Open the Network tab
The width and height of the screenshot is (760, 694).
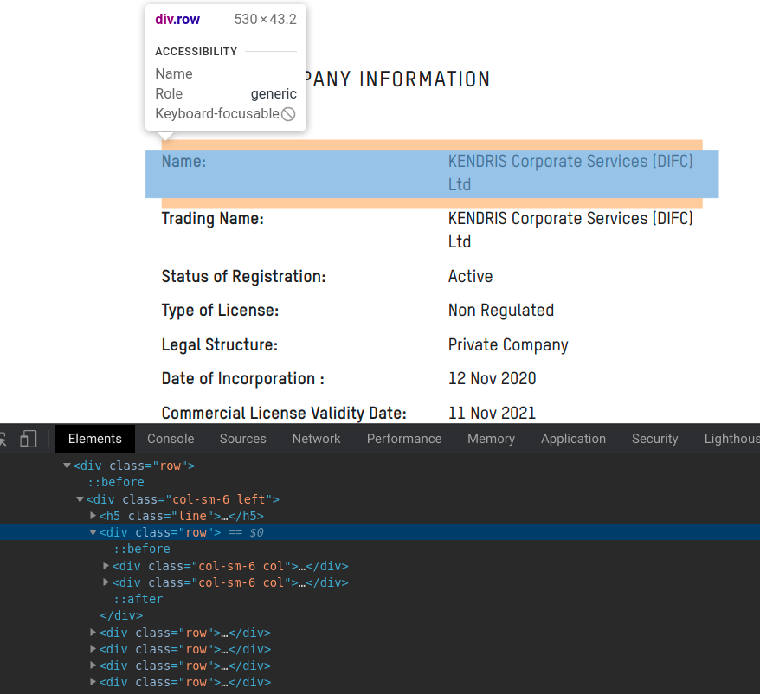[x=316, y=439]
